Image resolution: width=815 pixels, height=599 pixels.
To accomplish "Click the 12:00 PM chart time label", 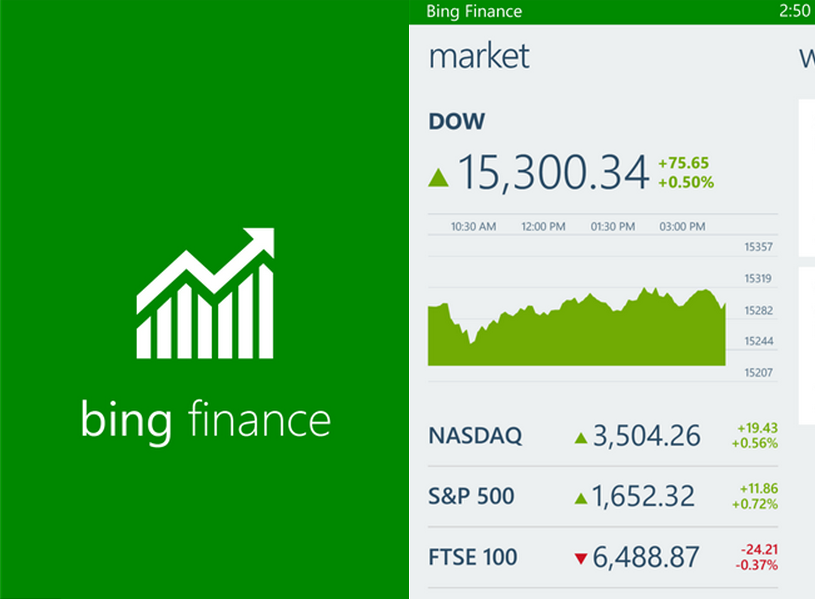I will click(x=543, y=227).
